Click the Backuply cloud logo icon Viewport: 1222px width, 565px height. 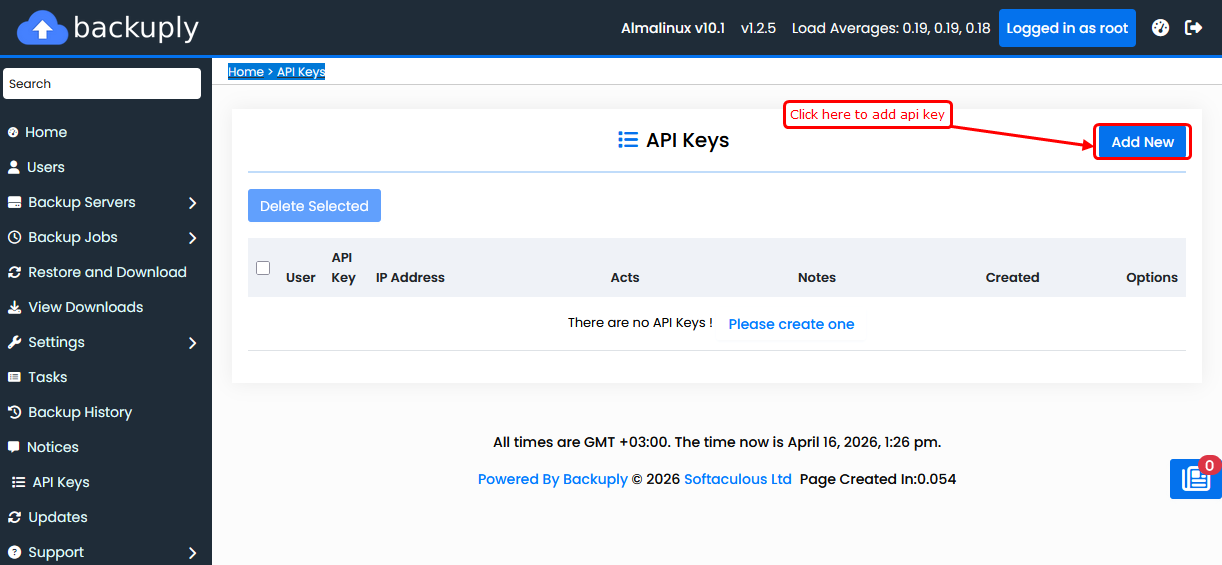point(42,28)
